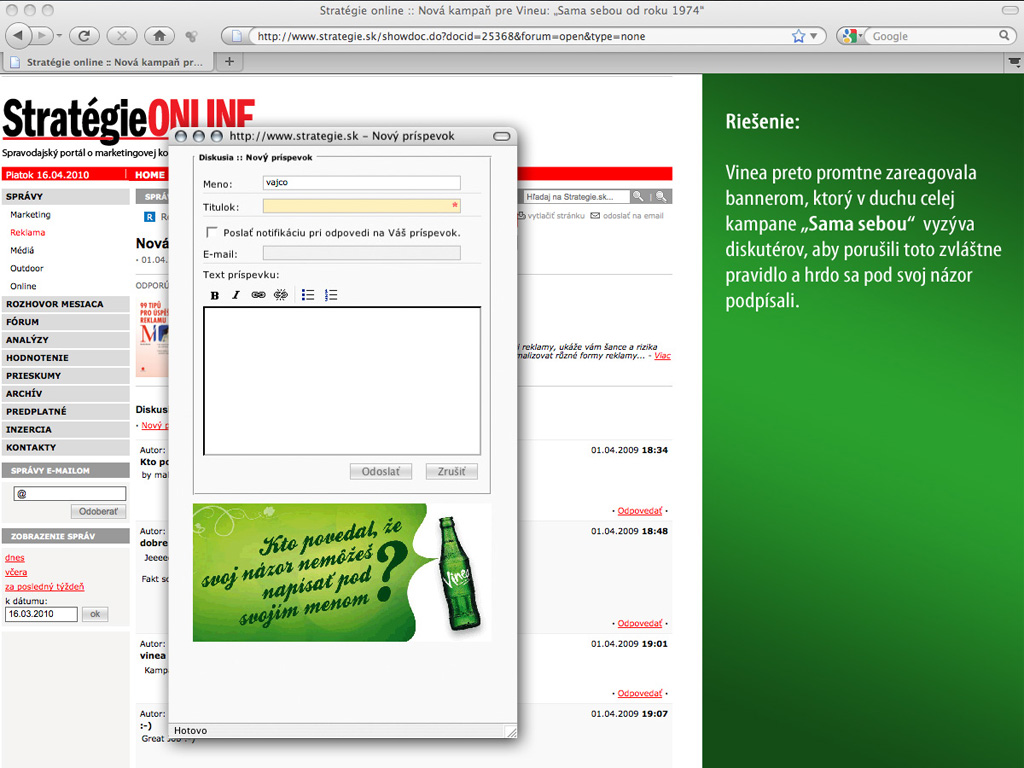Select the Stratégie online browser tab
This screenshot has width=1024, height=768.
pos(108,62)
